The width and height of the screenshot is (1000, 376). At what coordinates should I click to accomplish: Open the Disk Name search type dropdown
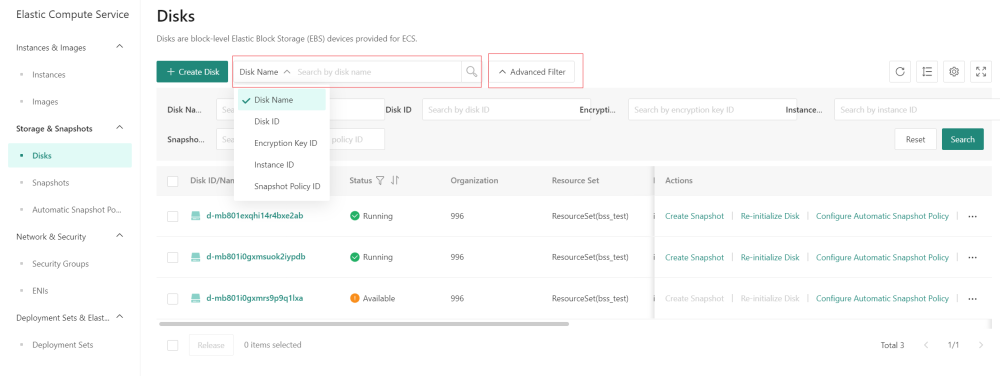265,72
